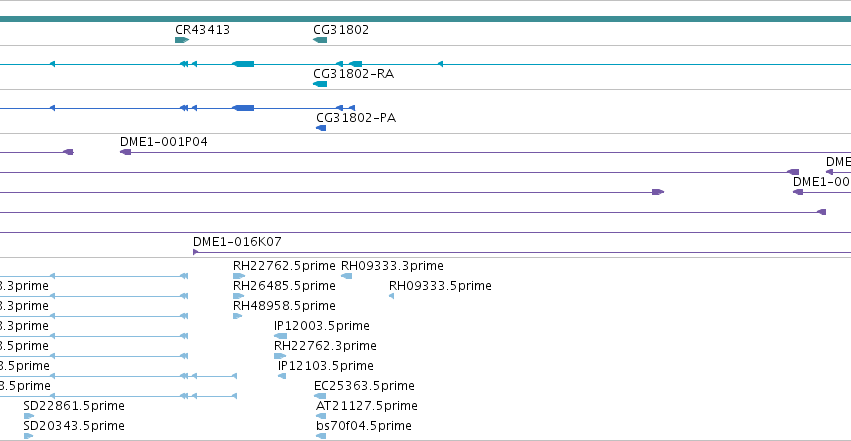The width and height of the screenshot is (851, 441).
Task: Select the large exon of the dark blue transcript
Action: [x=243, y=108]
